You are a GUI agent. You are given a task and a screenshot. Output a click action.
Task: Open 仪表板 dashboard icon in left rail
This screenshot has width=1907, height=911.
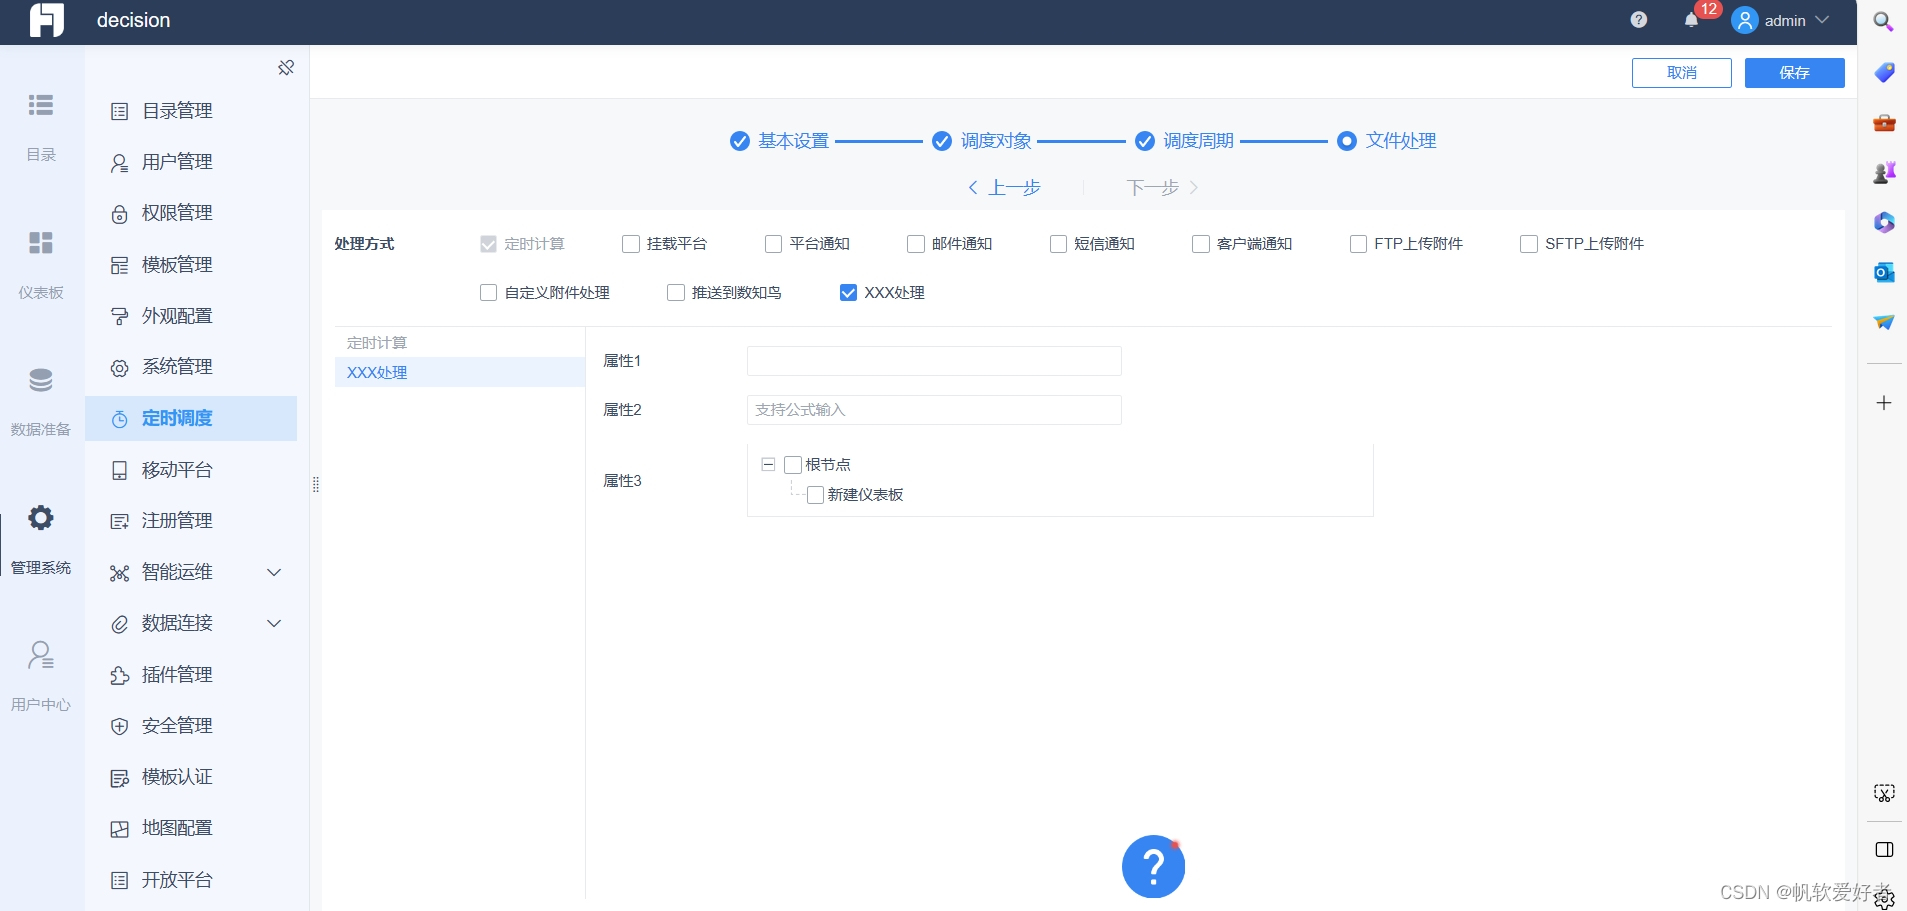click(x=41, y=243)
